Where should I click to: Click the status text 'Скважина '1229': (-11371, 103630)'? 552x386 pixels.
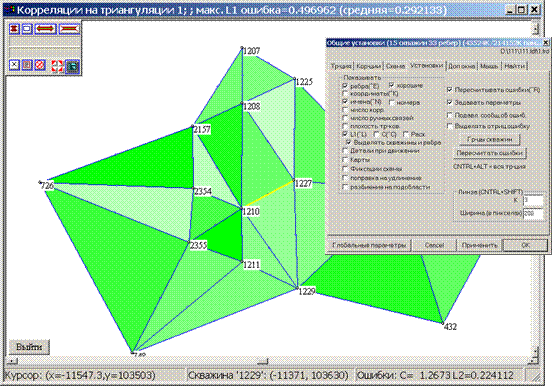(268, 375)
